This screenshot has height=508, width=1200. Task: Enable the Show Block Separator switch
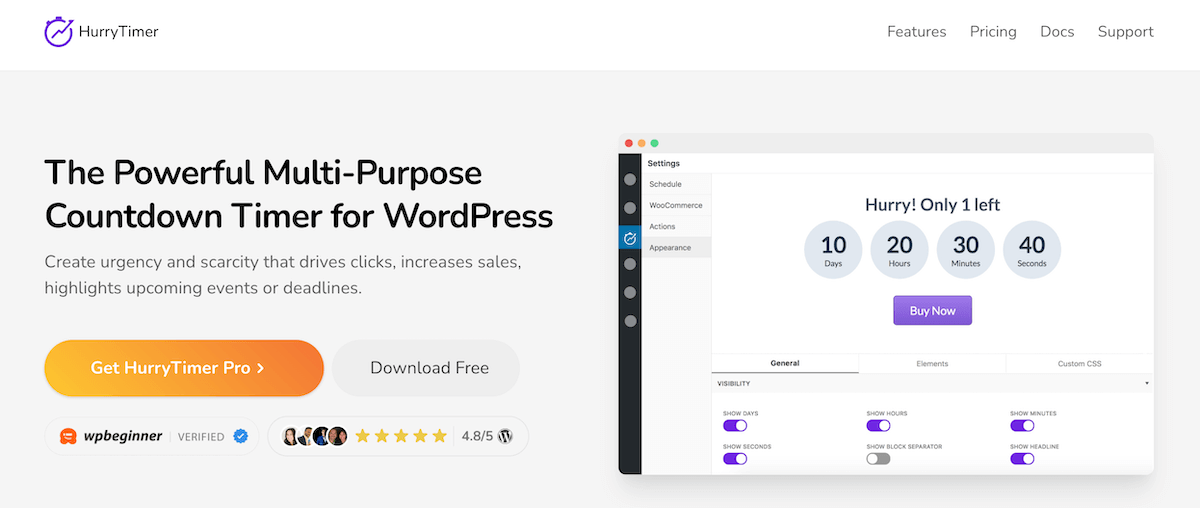click(x=878, y=459)
